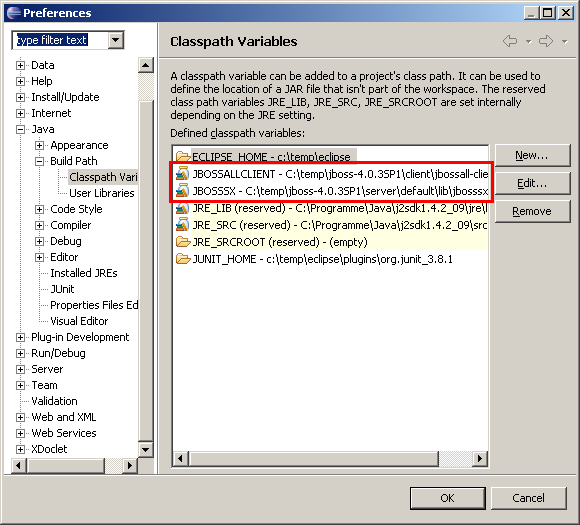Click tree vertical scrollbar up arrow
The width and height of the screenshot is (580, 525).
[x=146, y=65]
